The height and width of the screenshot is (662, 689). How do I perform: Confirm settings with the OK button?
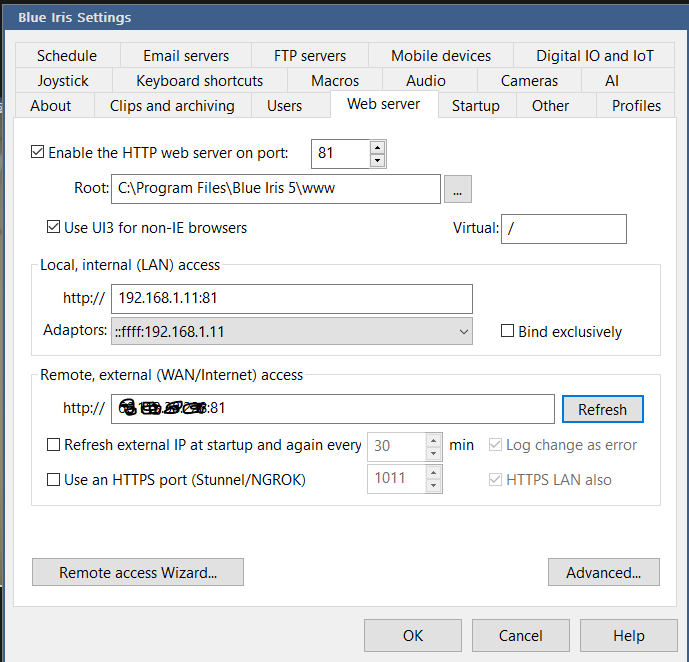coord(413,635)
